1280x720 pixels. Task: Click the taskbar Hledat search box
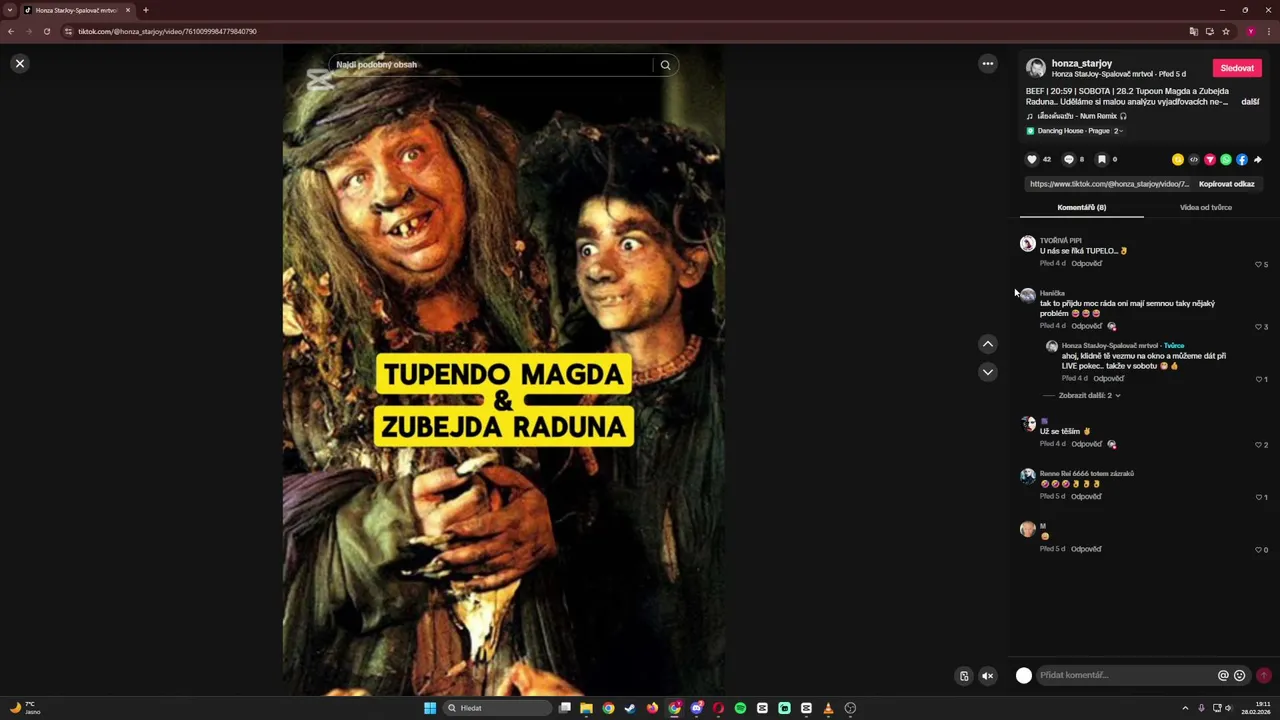[497, 708]
